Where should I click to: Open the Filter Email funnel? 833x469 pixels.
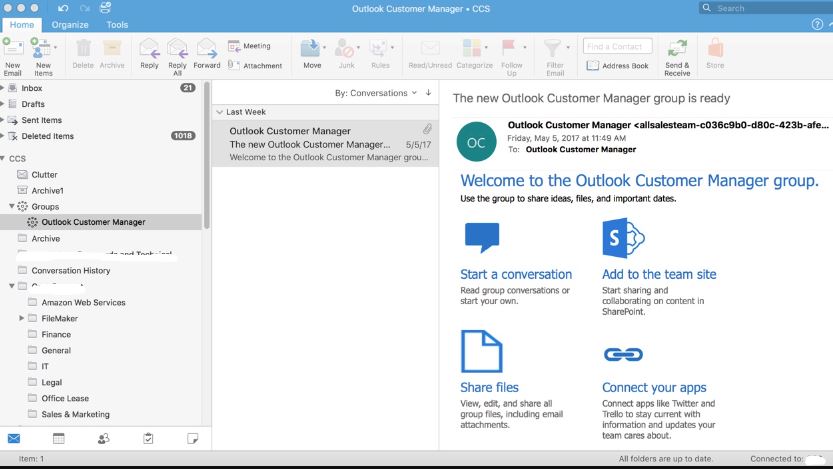(552, 48)
